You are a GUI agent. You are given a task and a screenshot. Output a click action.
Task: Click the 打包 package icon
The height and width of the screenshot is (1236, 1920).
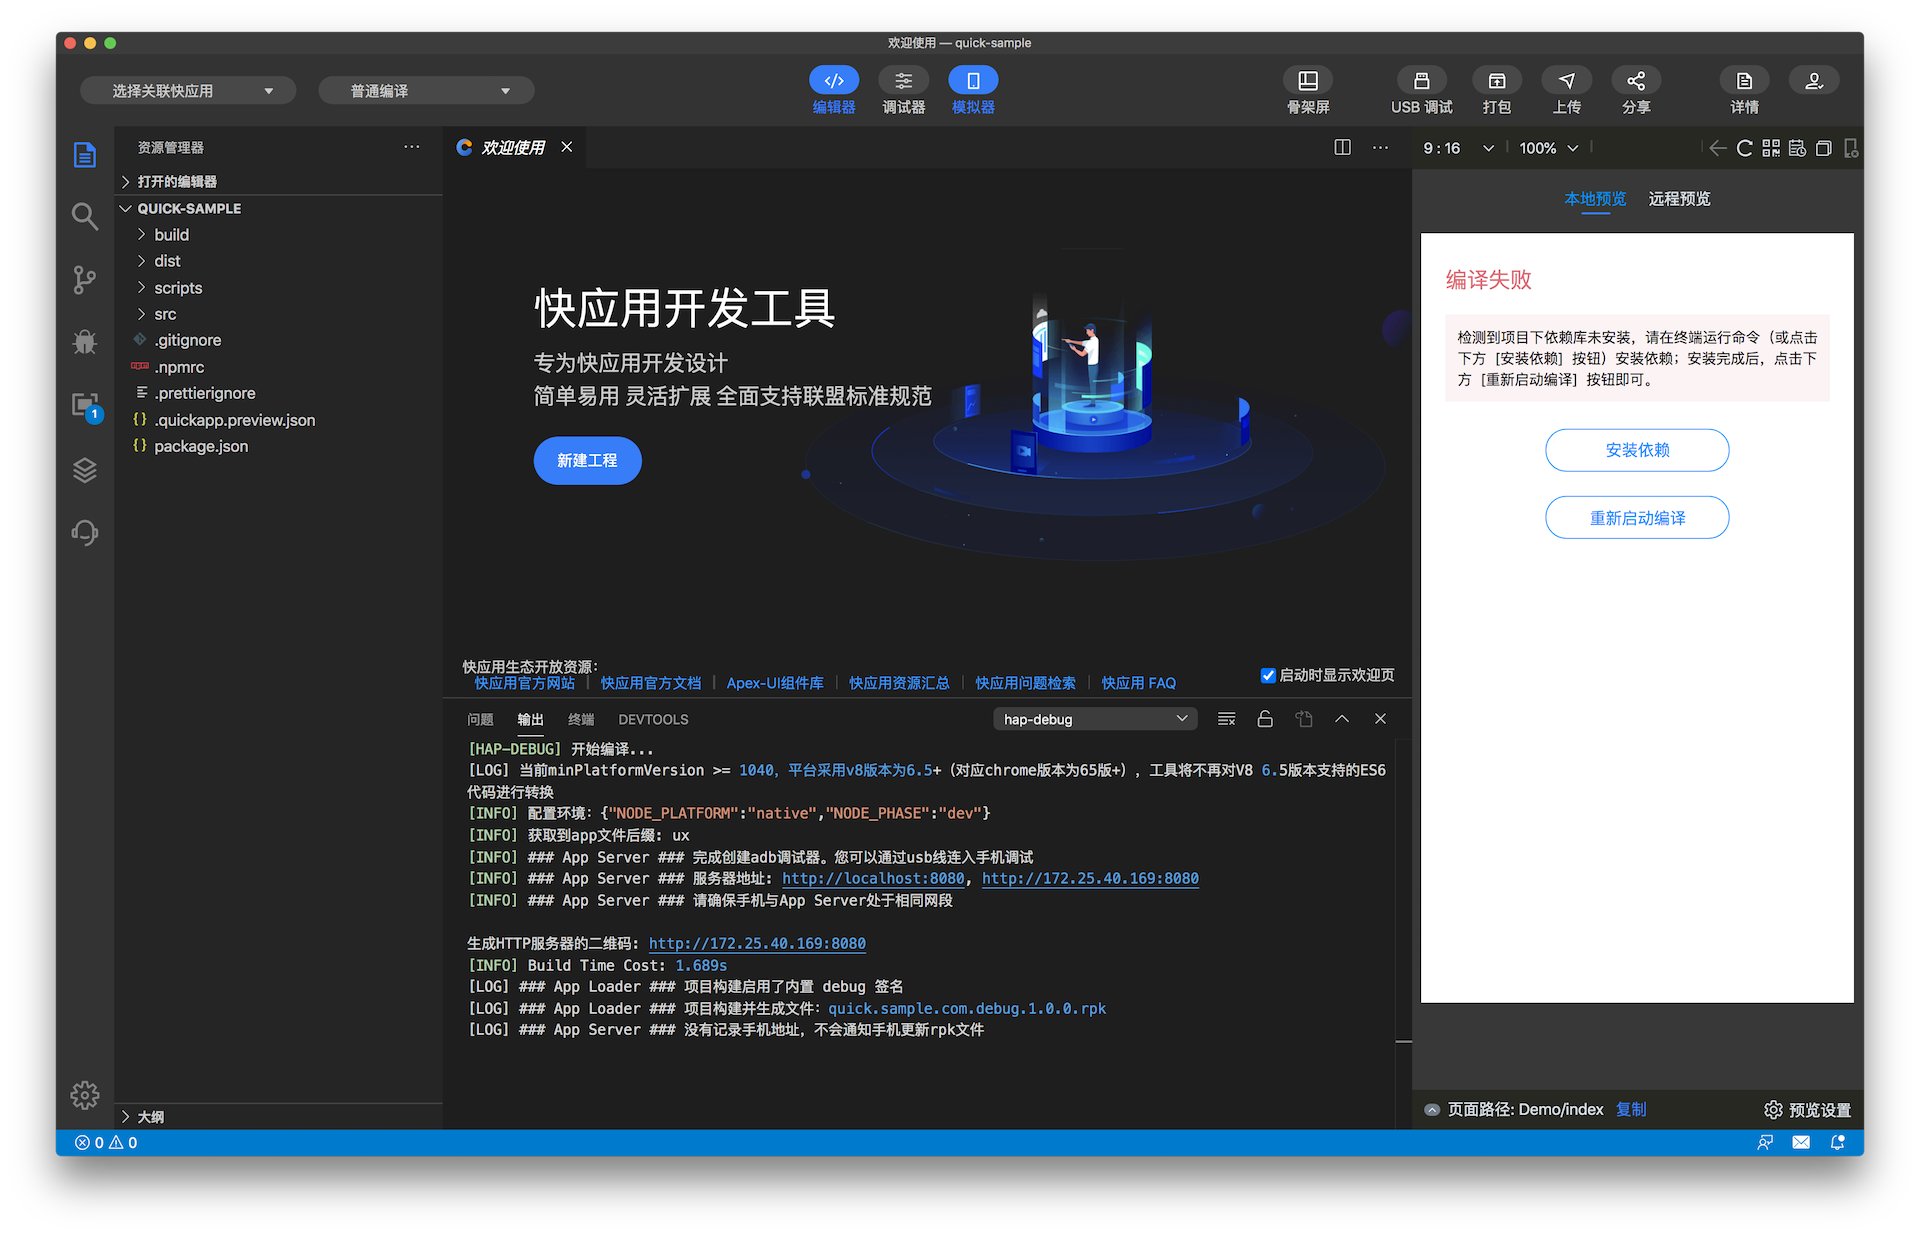1496,81
